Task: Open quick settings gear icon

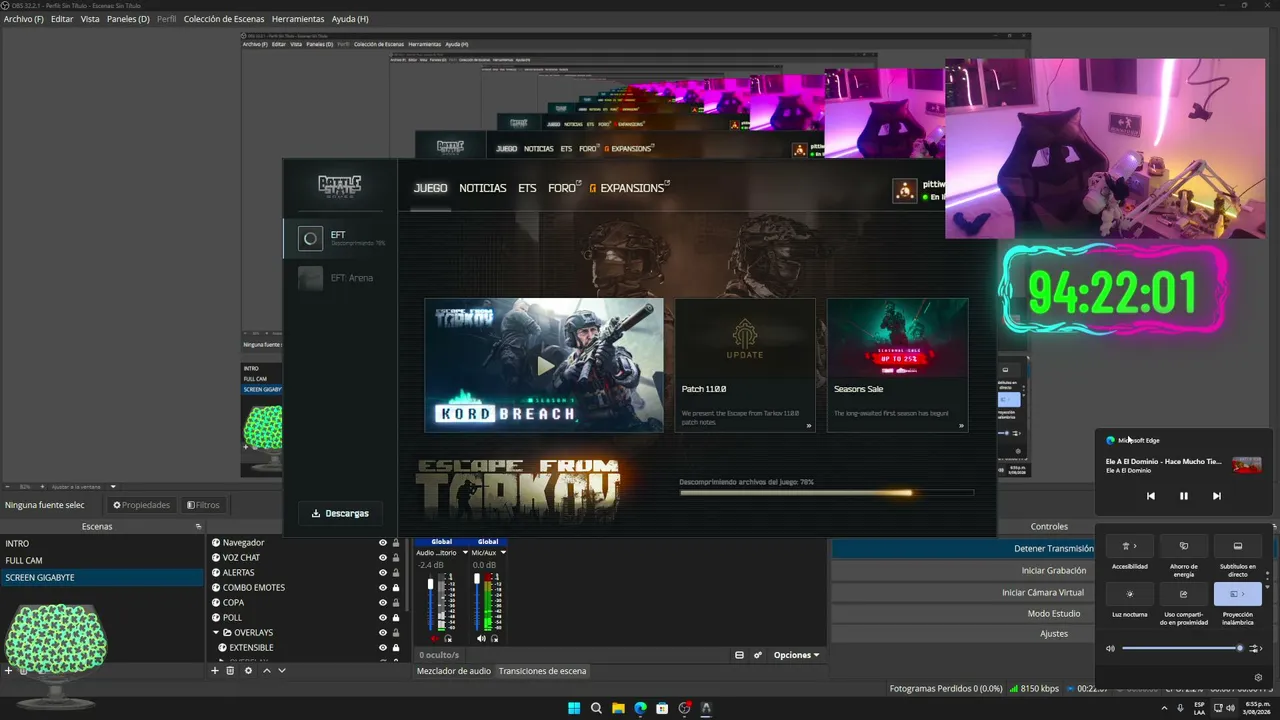Action: 1258,677
